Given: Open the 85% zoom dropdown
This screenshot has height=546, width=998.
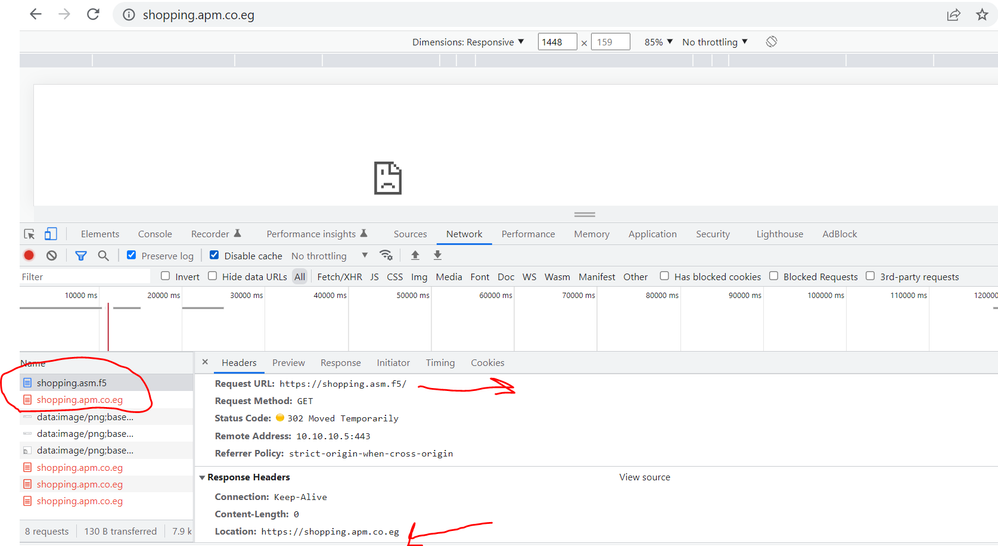Looking at the screenshot, I should coord(658,42).
